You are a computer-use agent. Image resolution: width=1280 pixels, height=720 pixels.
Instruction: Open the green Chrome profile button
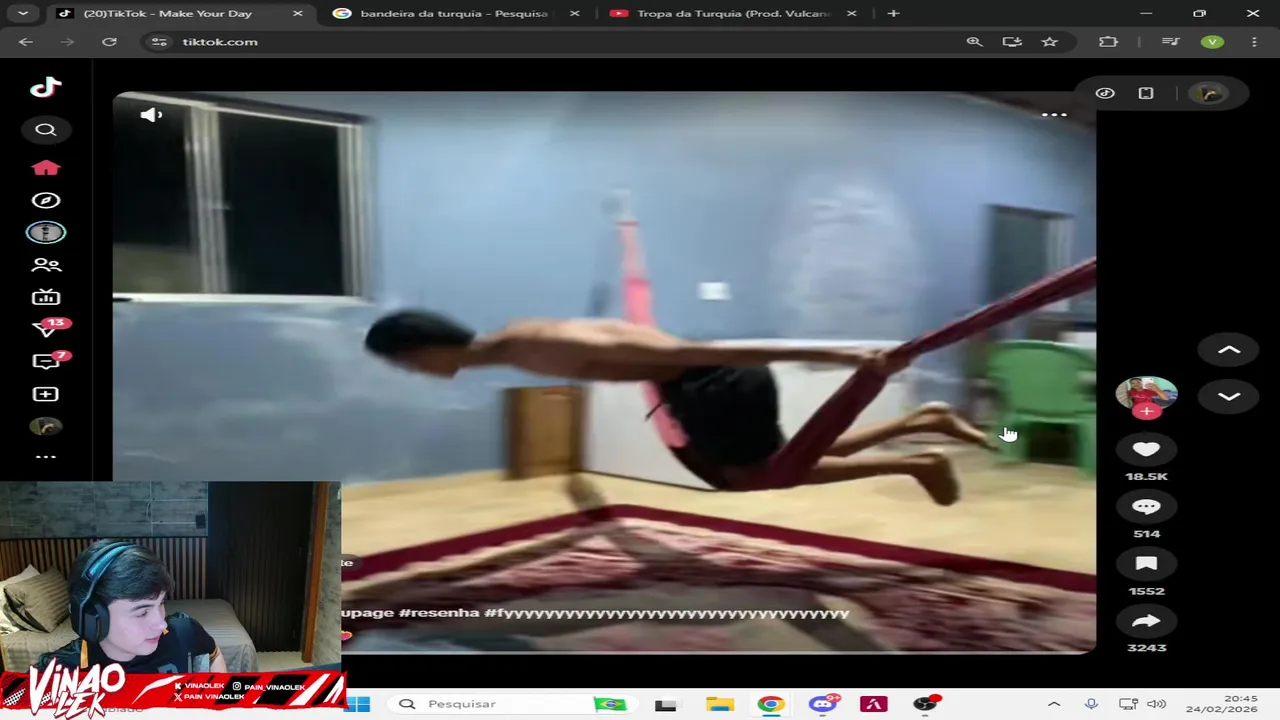point(1212,42)
